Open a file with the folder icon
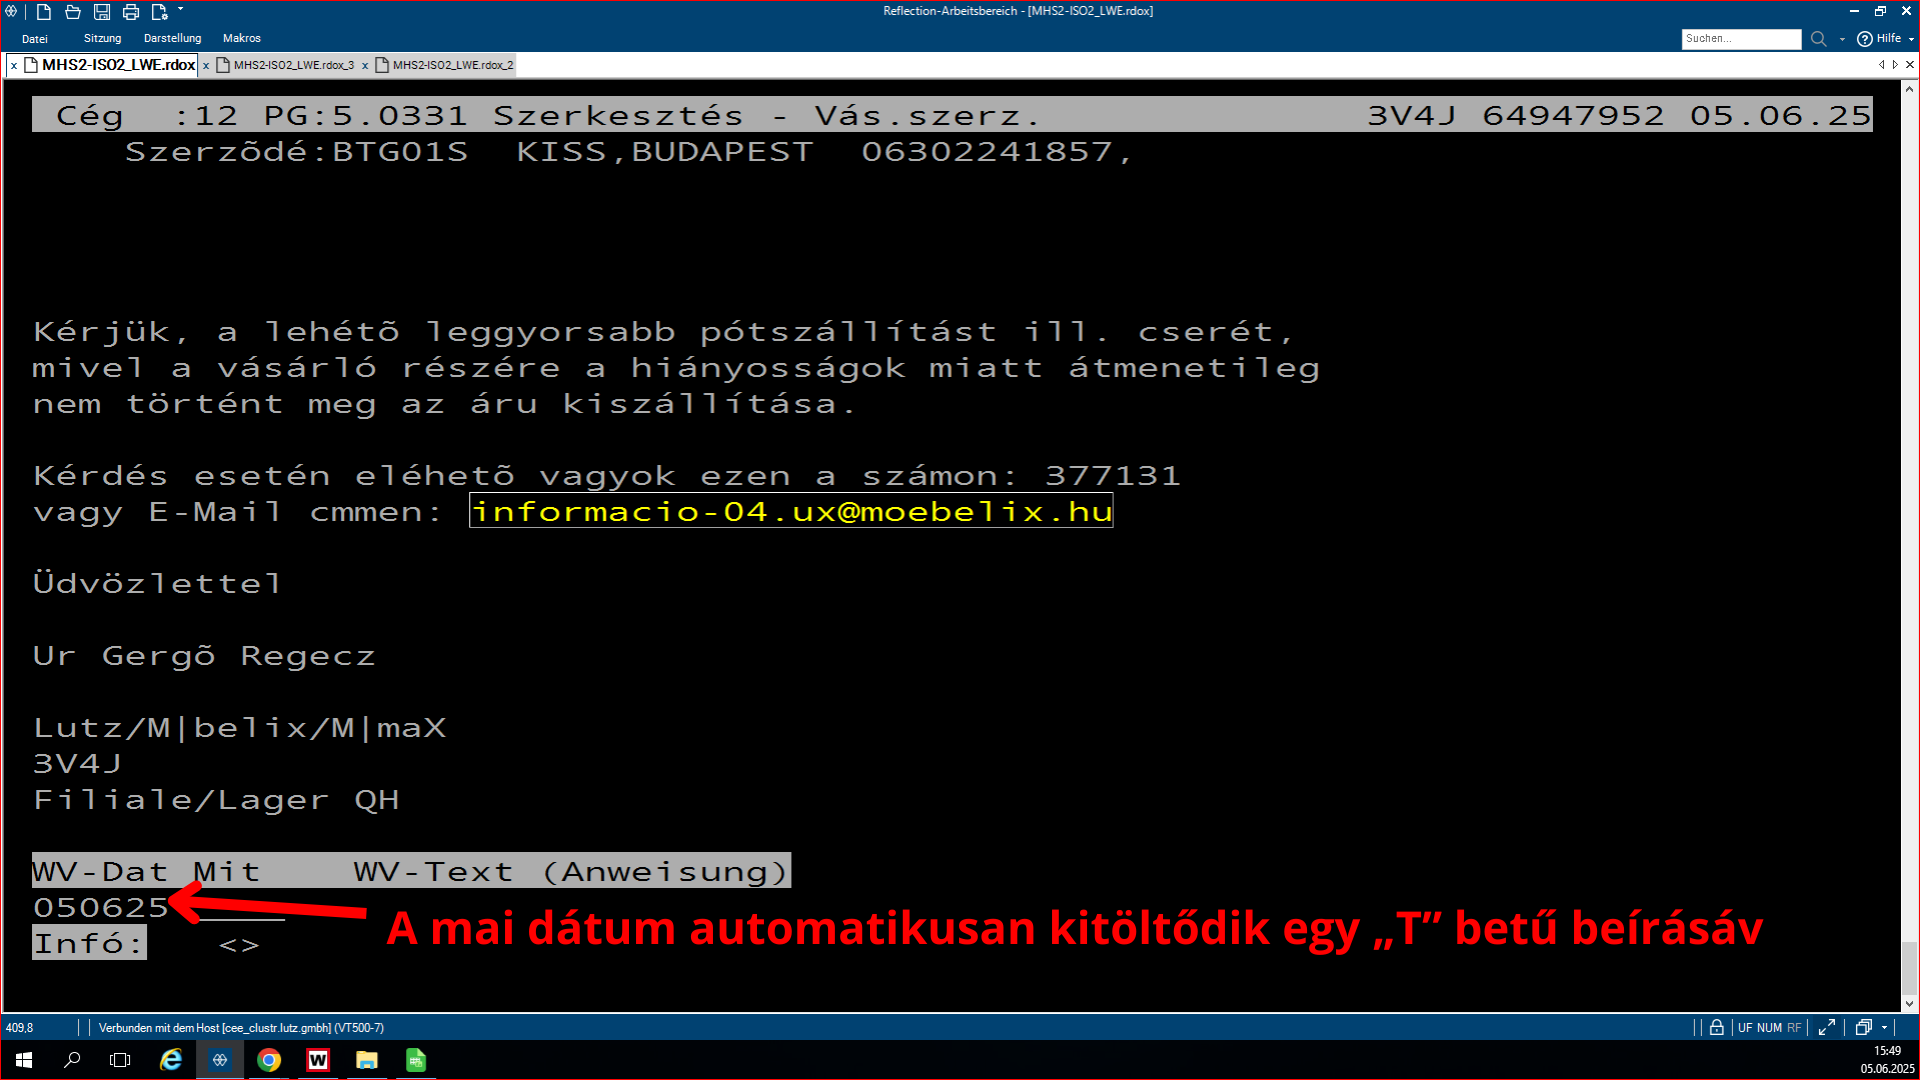 pos(73,12)
